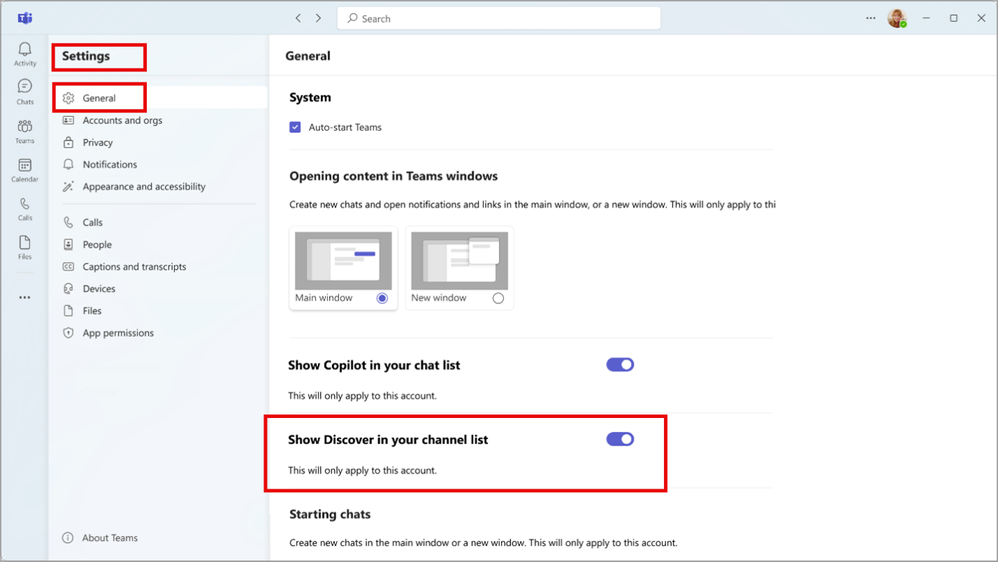Select the New window radio button

[498, 298]
